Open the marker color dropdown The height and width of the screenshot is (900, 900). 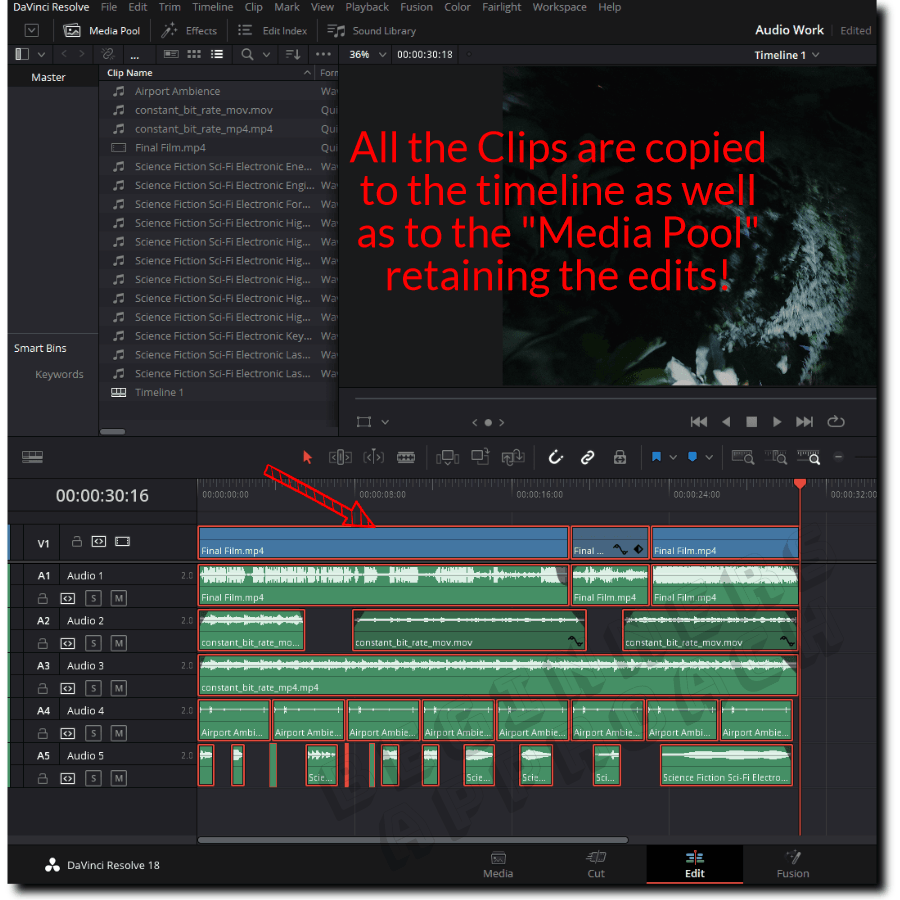[708, 456]
